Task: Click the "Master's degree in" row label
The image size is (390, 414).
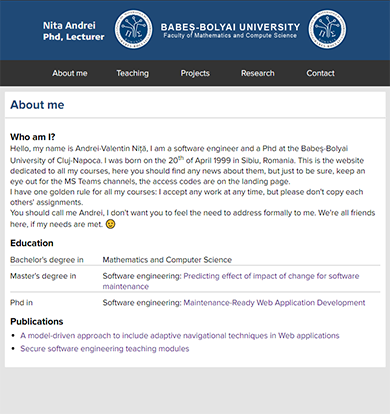Action: 43,276
